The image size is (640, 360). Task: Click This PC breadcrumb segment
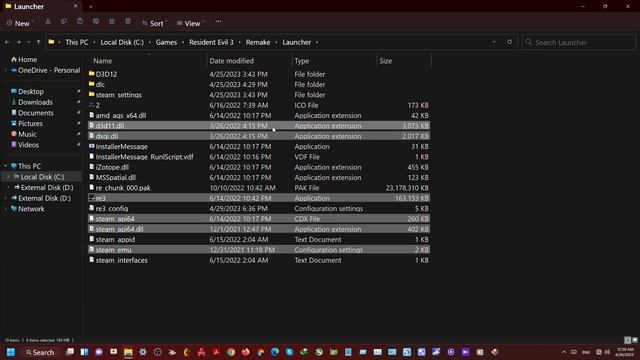(77, 42)
